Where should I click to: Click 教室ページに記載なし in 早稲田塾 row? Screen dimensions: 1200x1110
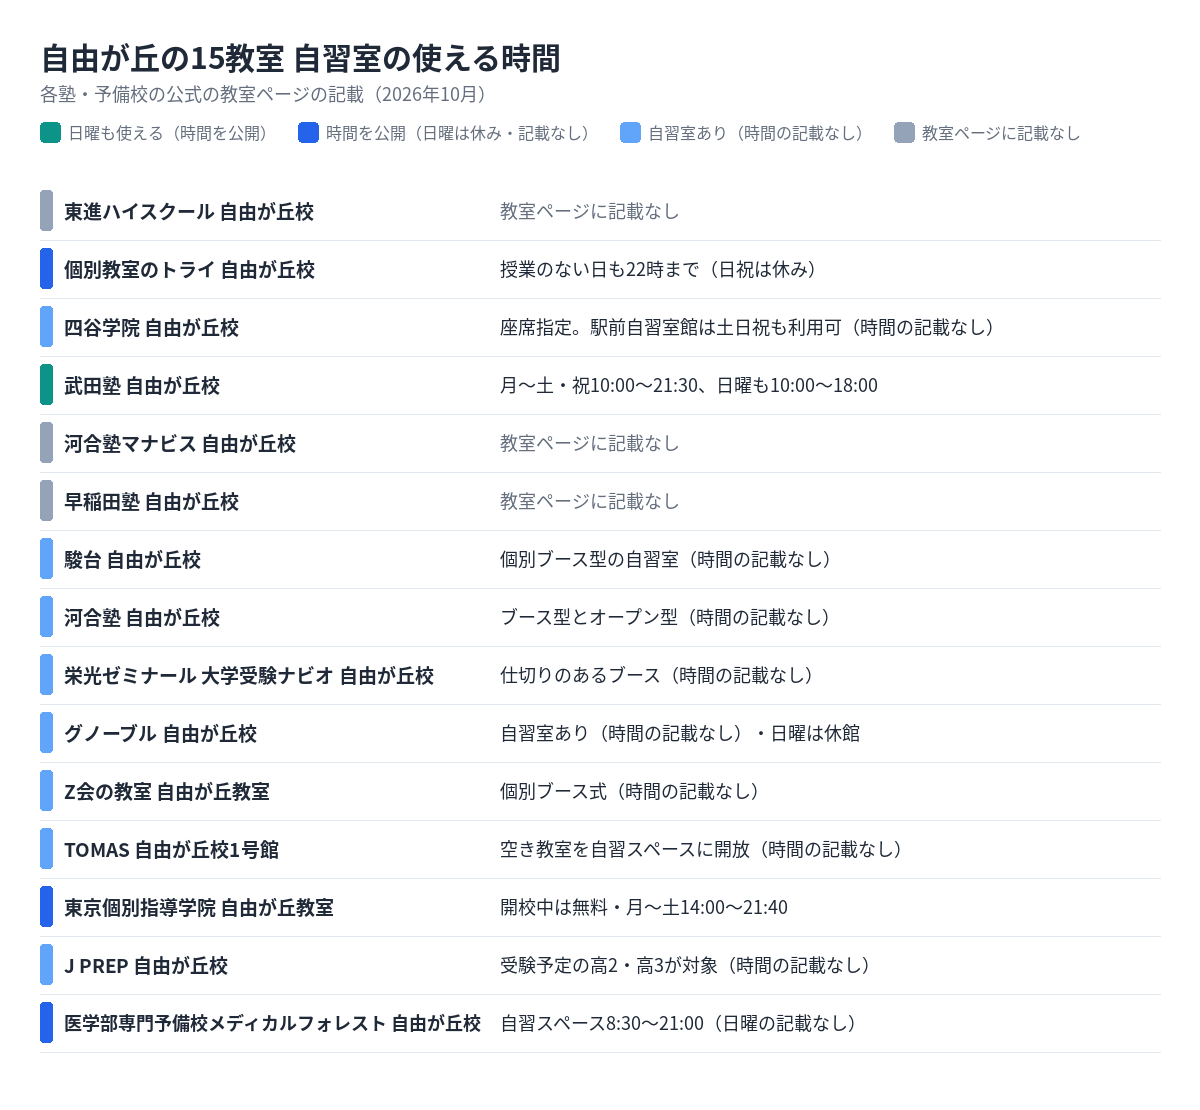click(590, 501)
